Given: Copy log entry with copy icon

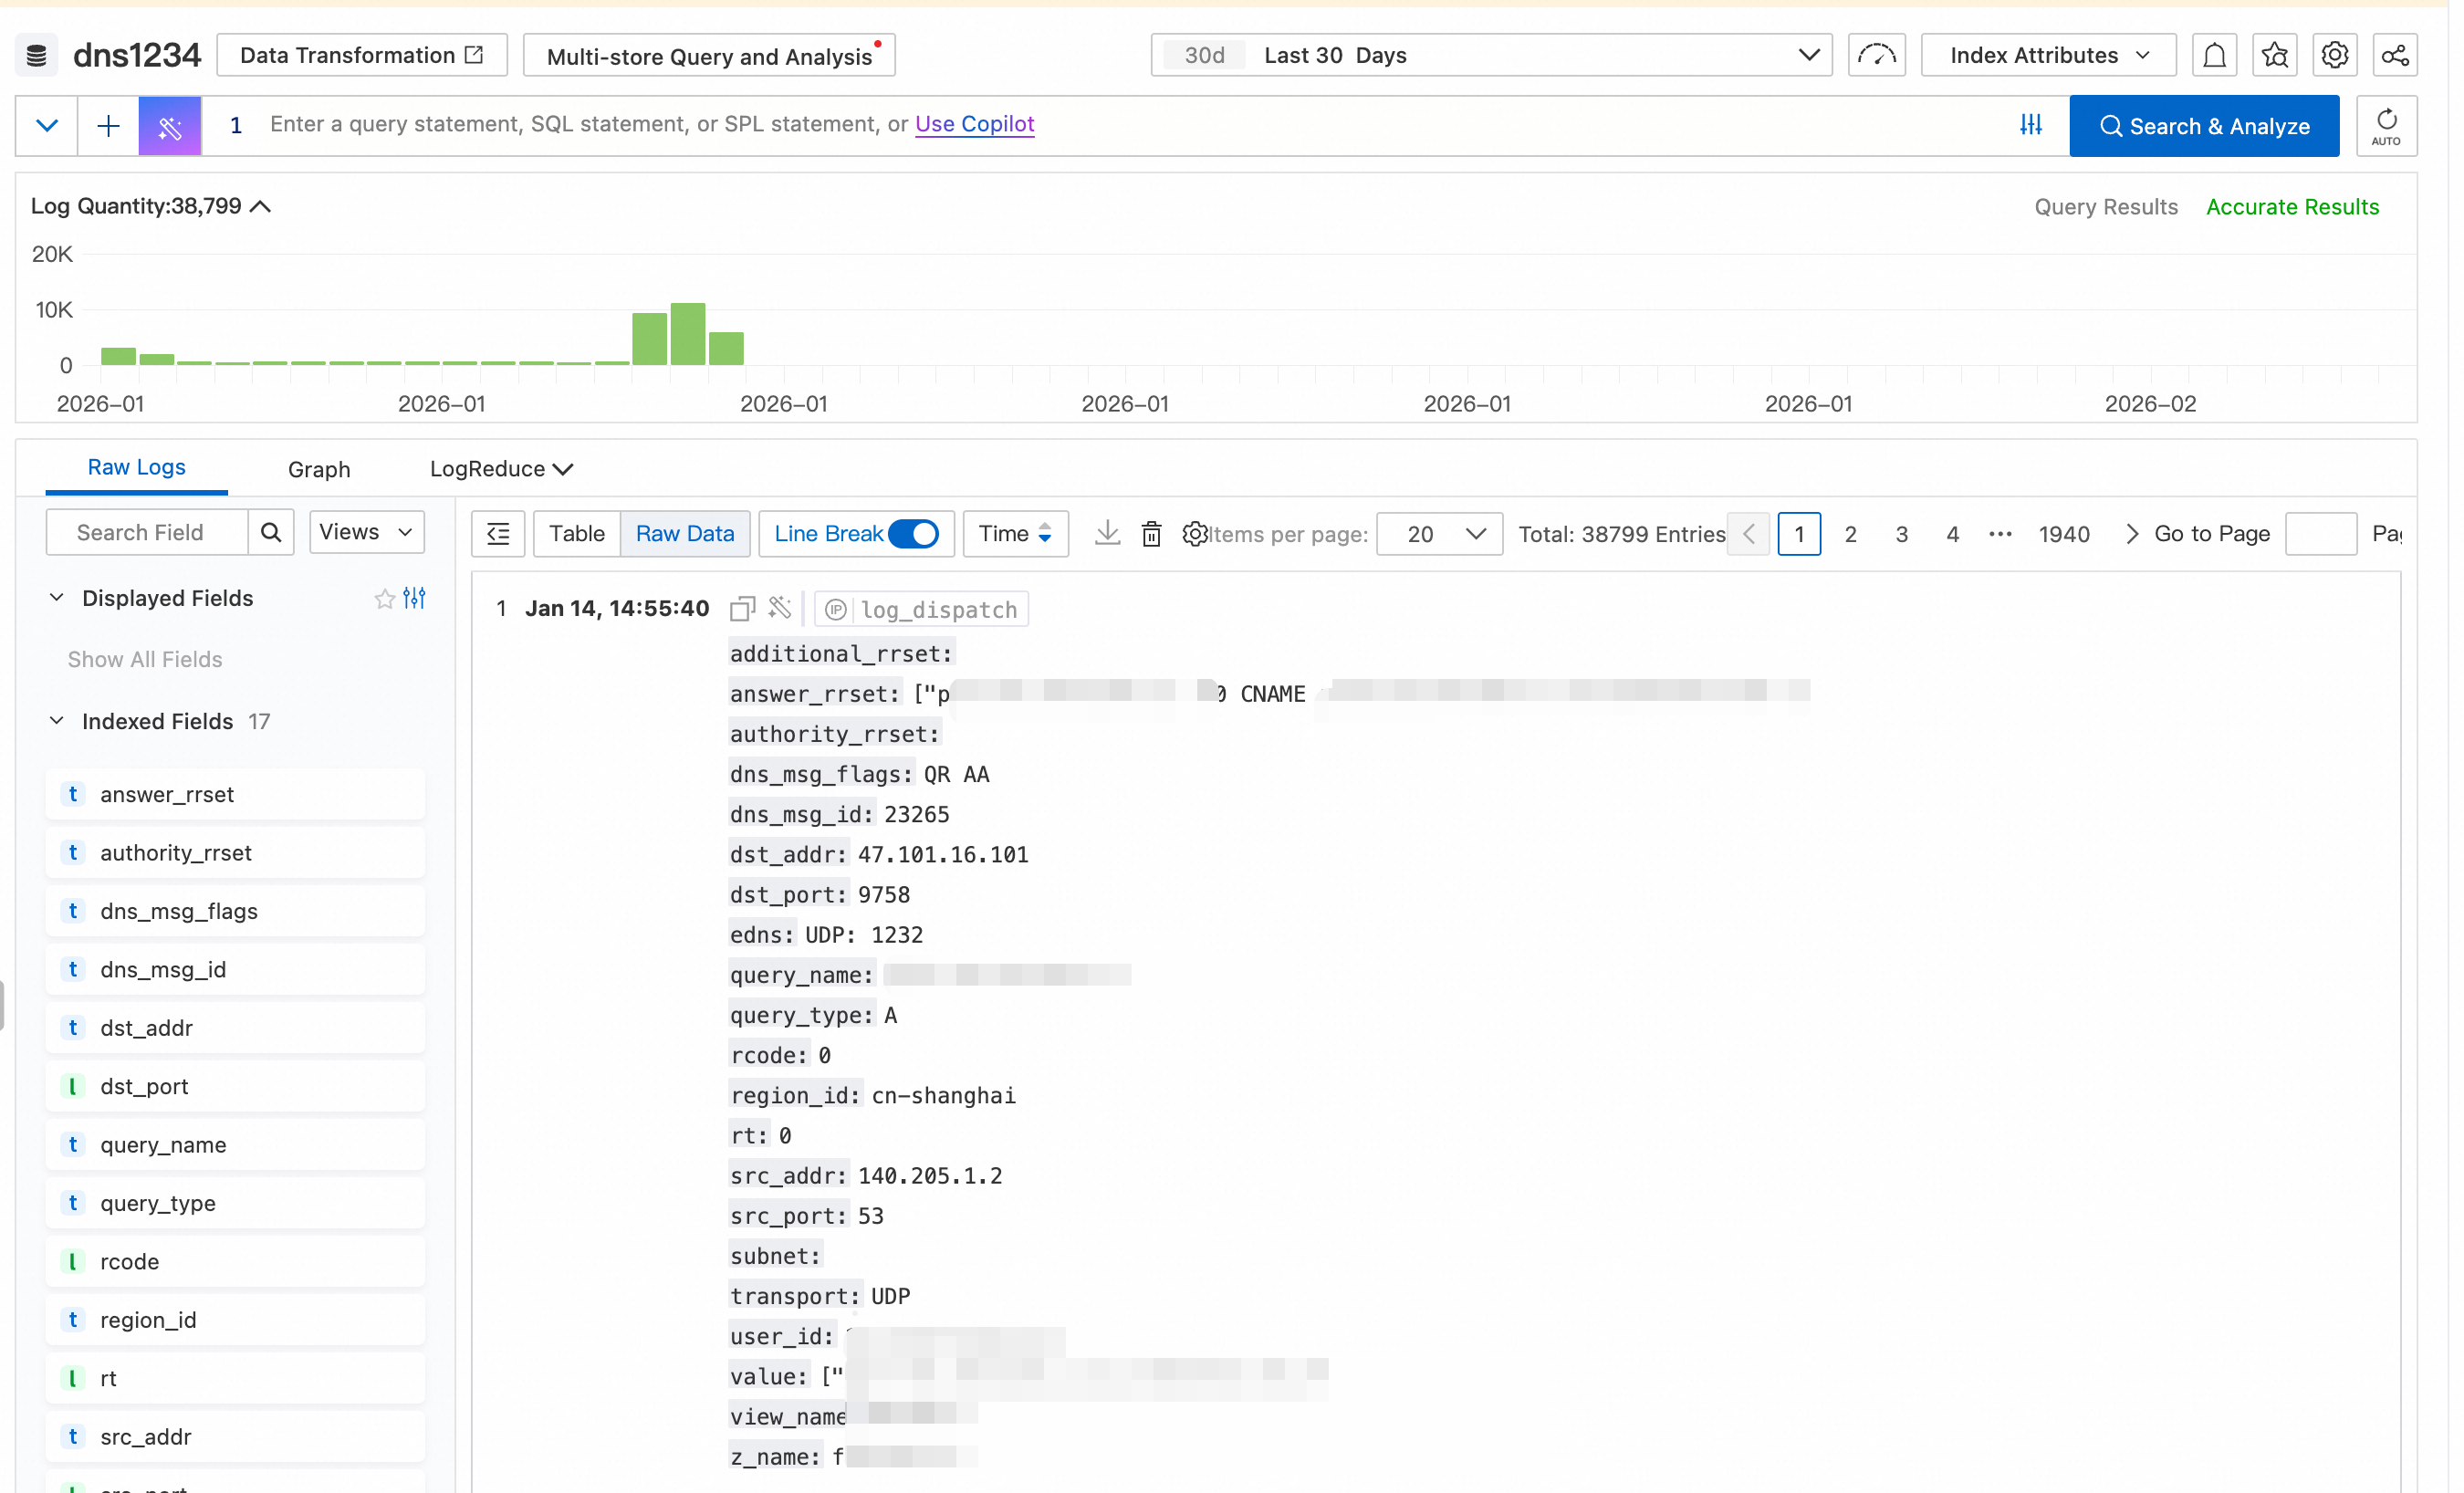Looking at the screenshot, I should 742,609.
